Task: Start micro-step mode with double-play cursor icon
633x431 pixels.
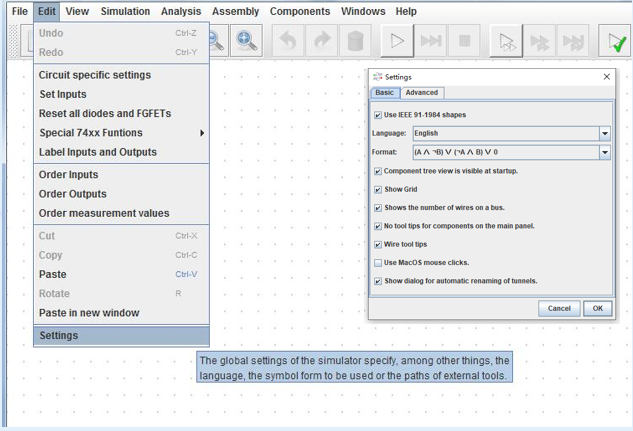Action: point(506,41)
